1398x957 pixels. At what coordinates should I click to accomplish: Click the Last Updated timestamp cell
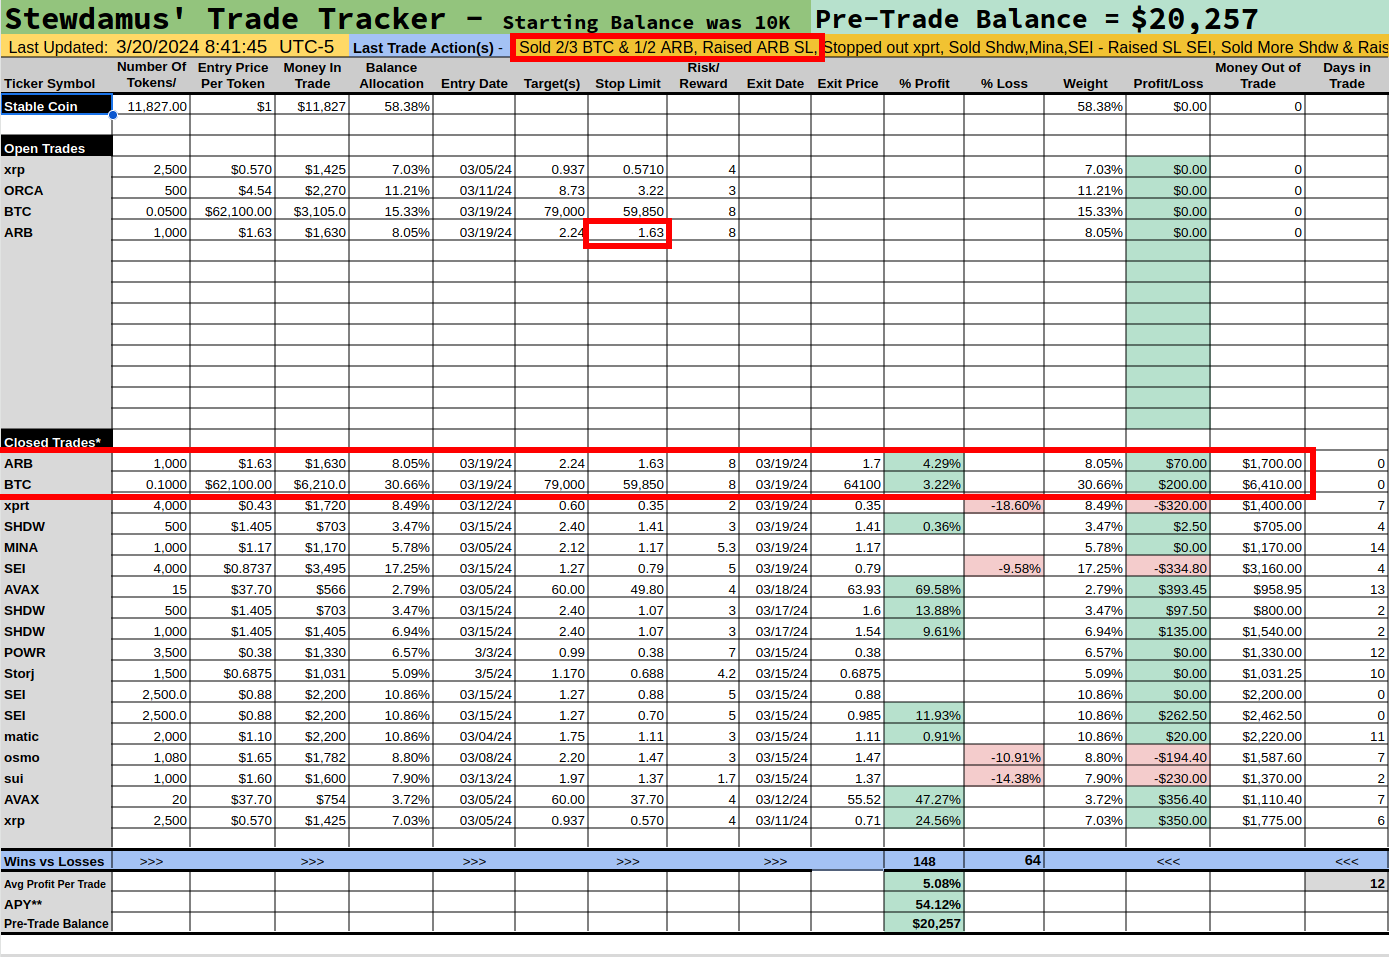pos(176,47)
